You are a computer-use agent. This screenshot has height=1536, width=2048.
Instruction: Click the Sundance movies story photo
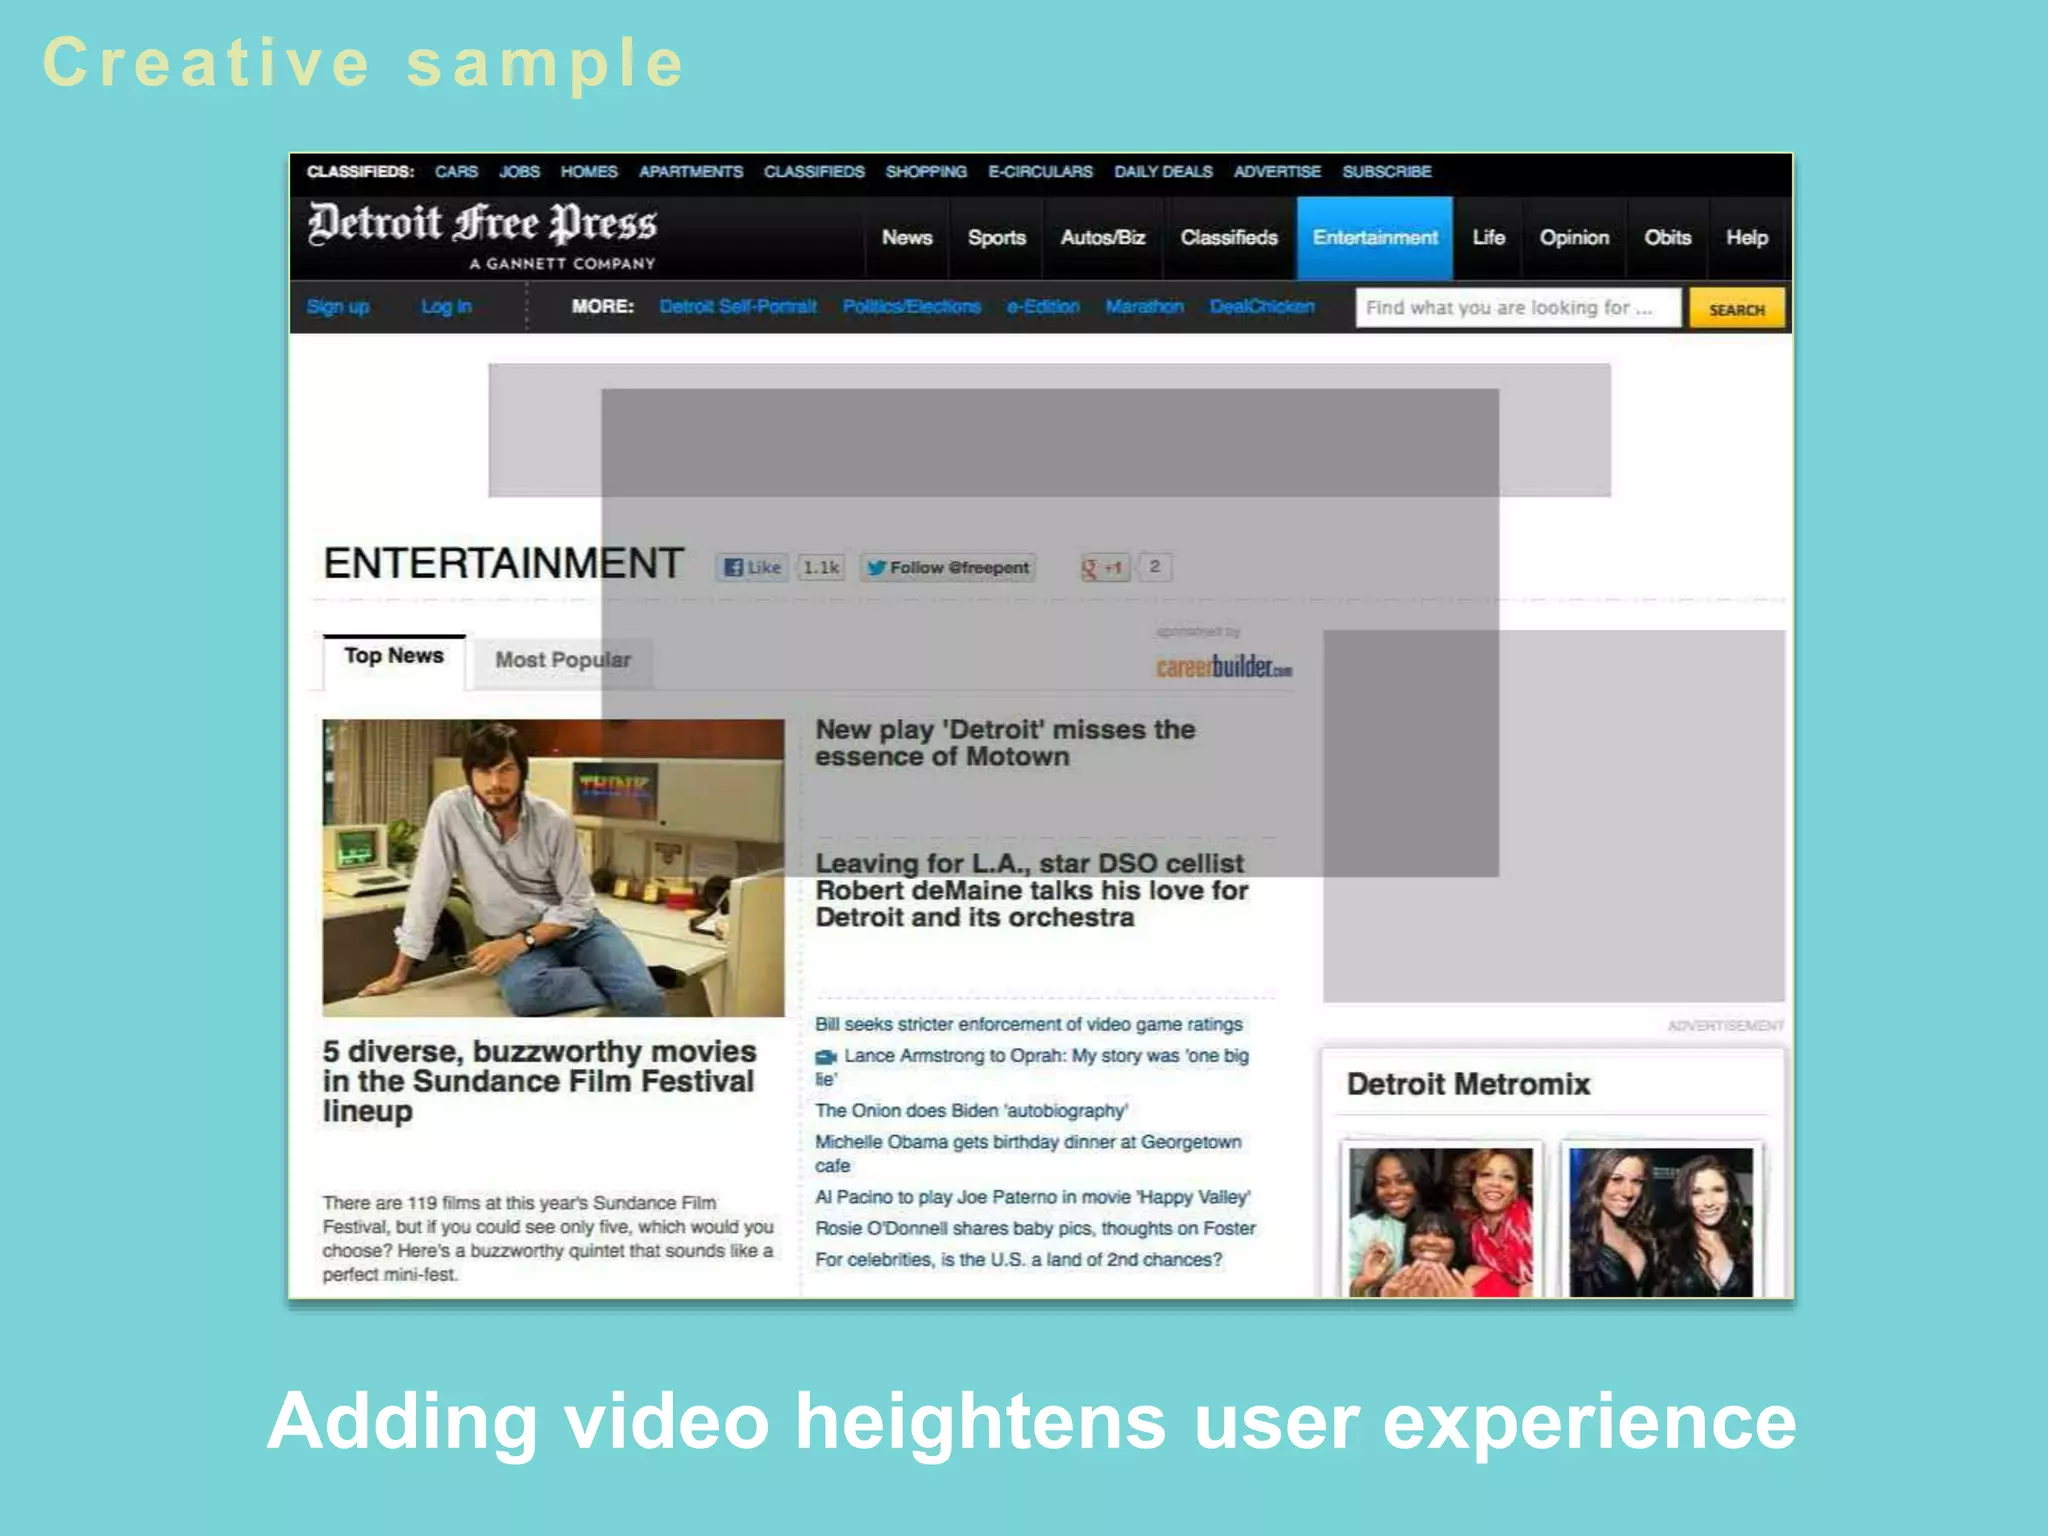(553, 868)
